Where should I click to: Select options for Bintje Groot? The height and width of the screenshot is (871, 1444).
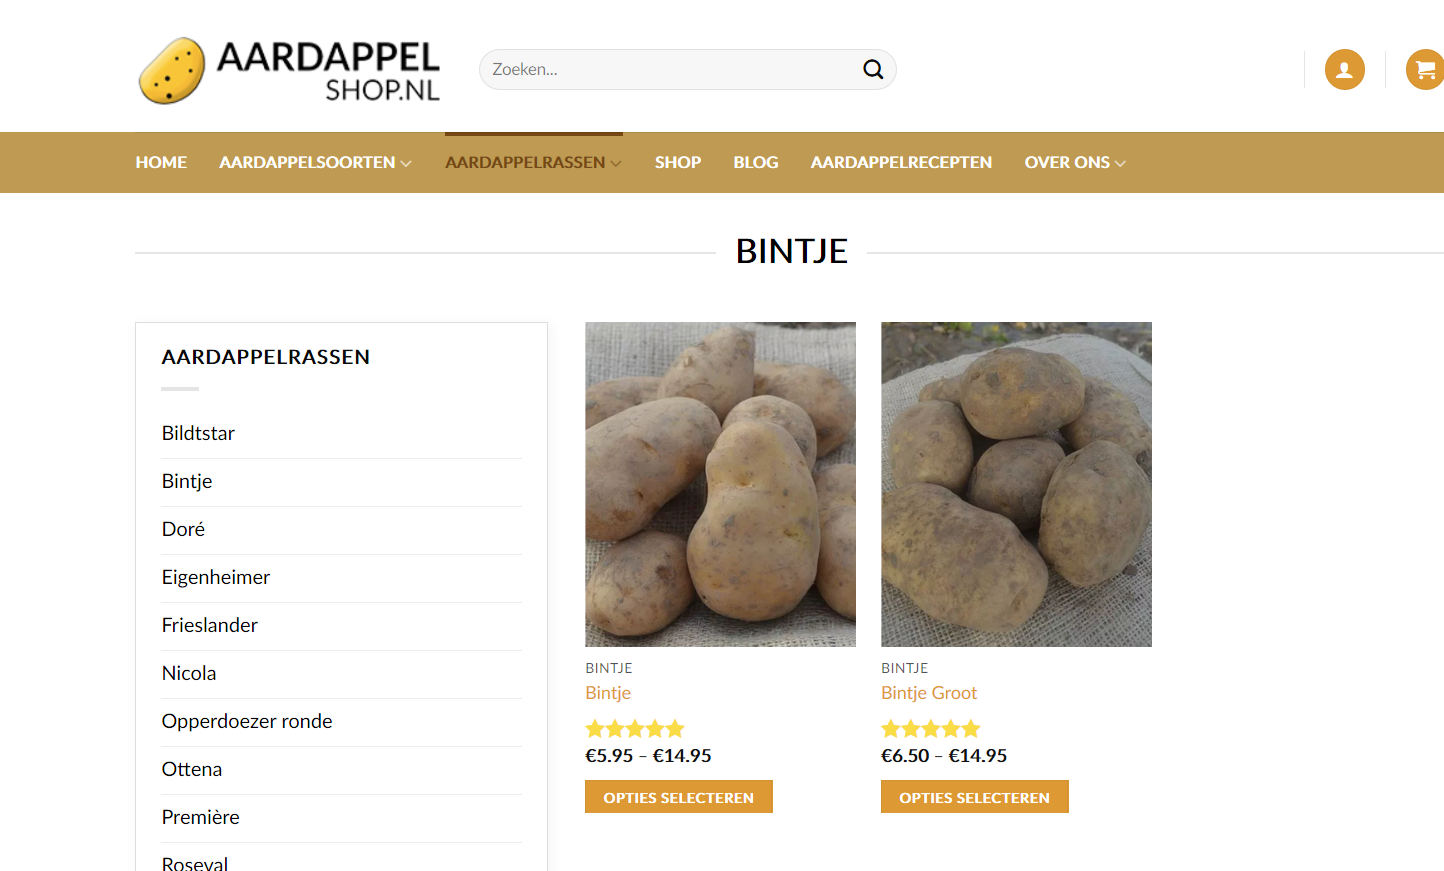[x=975, y=797]
